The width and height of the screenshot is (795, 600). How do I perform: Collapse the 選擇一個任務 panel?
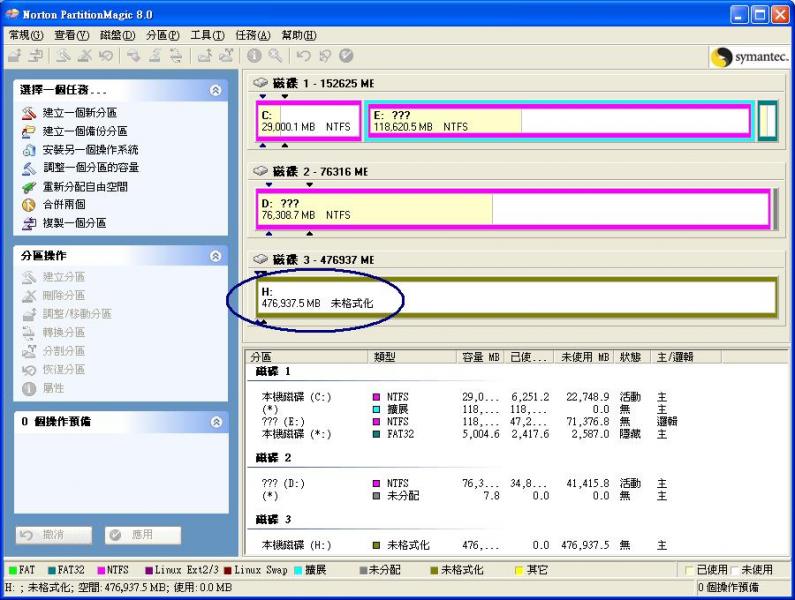click(215, 90)
